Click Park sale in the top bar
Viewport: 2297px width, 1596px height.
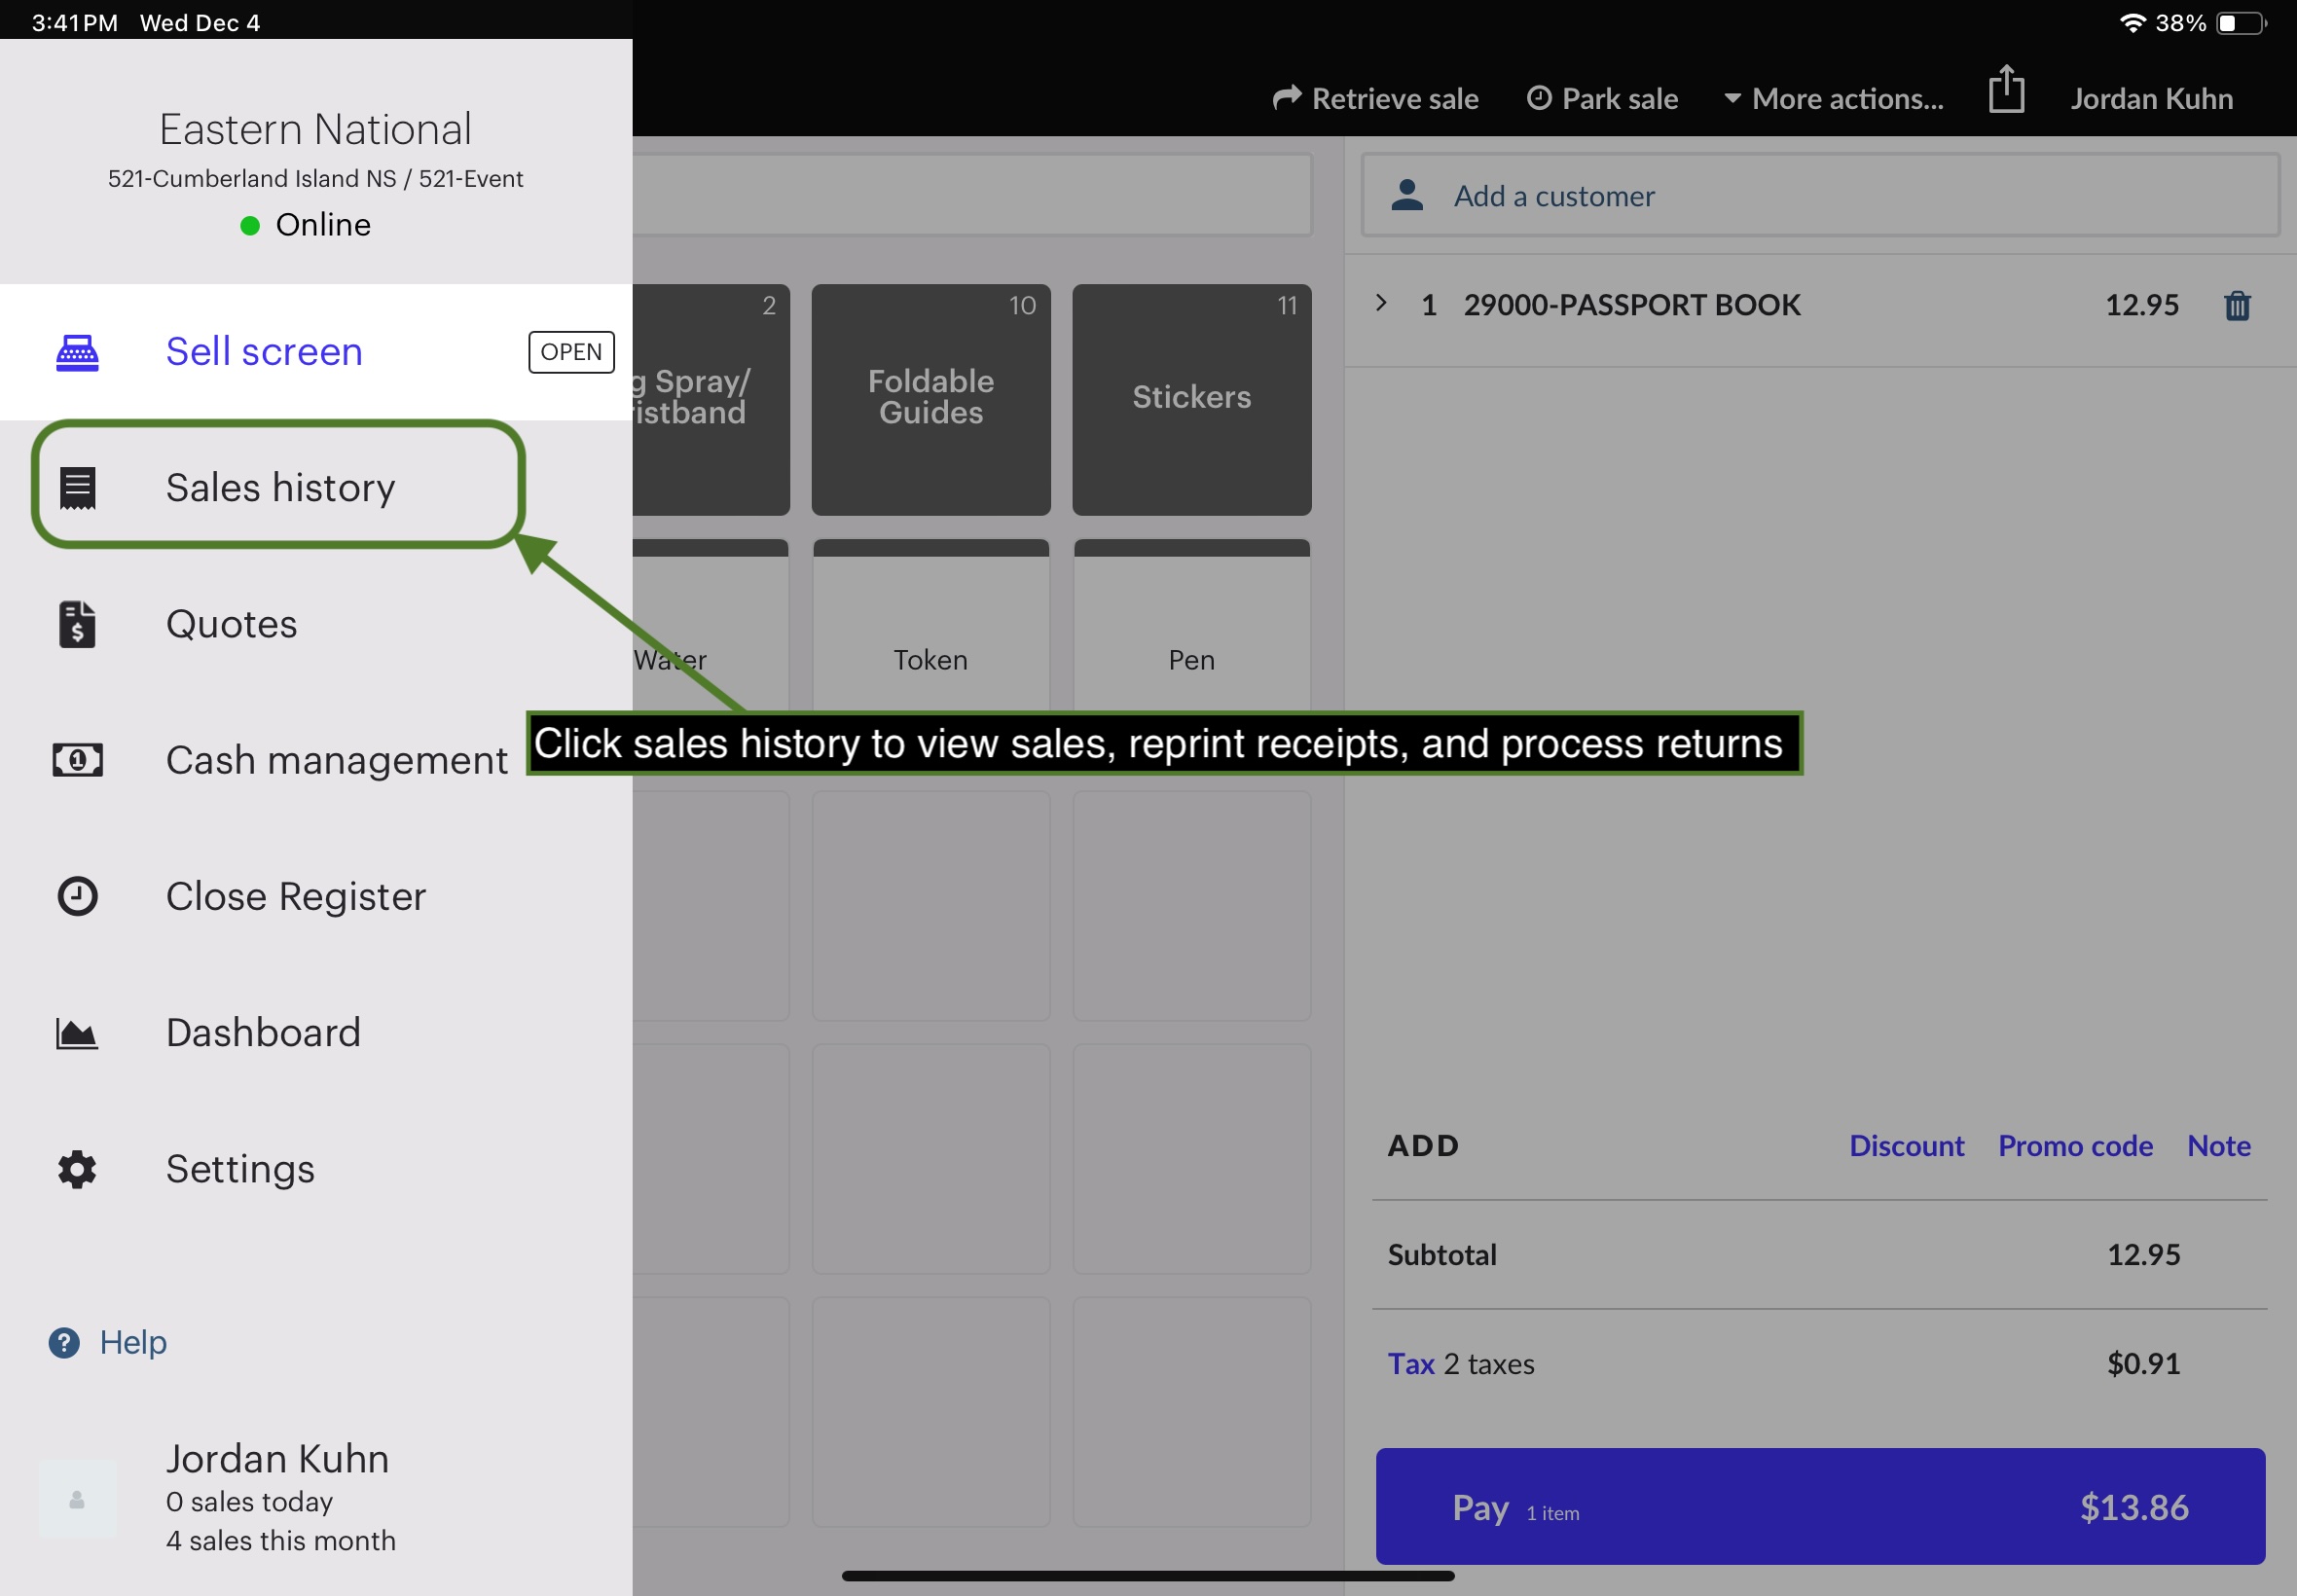pos(1602,99)
